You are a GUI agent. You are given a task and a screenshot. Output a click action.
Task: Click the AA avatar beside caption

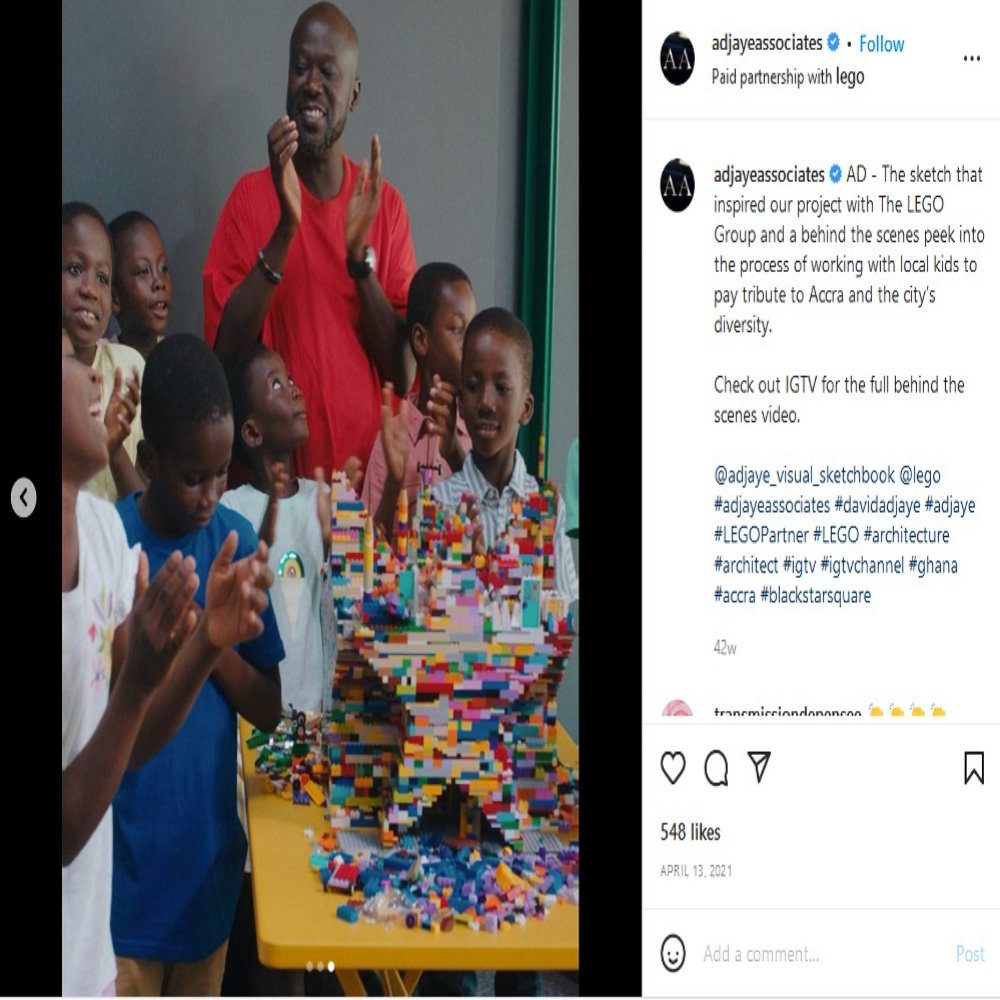pyautogui.click(x=677, y=186)
